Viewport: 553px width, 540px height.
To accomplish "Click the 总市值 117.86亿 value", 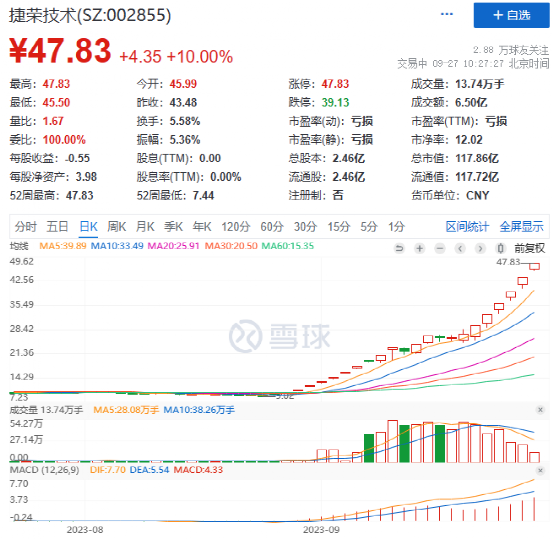I will (477, 158).
